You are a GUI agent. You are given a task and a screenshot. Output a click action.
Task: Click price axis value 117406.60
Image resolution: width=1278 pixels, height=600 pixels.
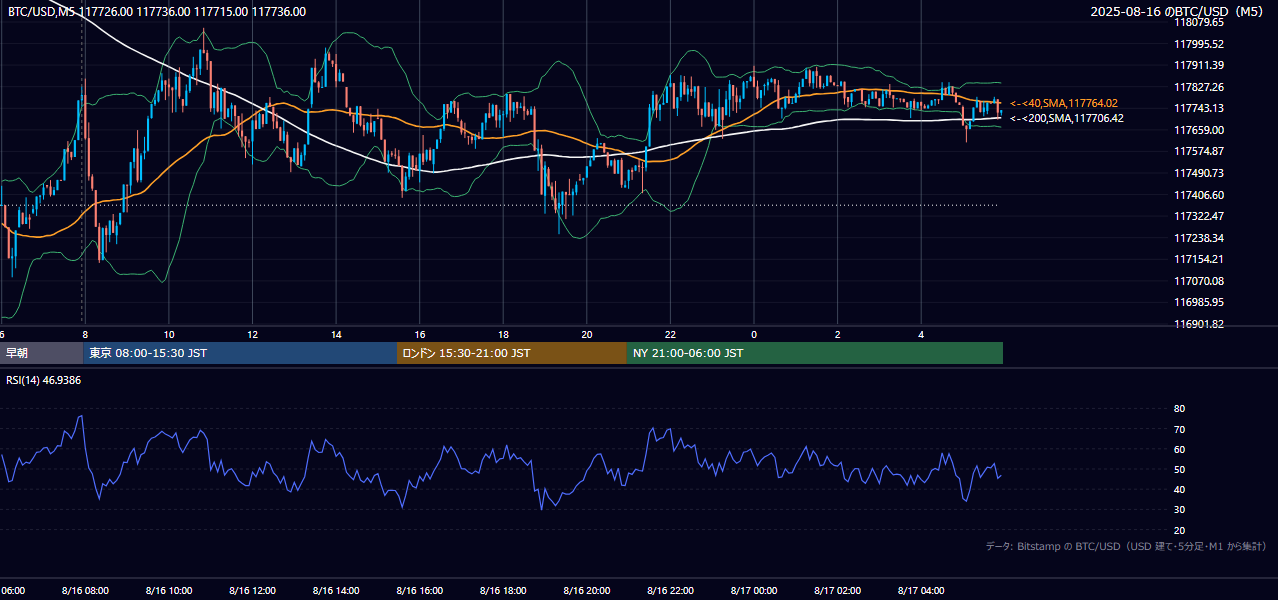tap(1198, 195)
